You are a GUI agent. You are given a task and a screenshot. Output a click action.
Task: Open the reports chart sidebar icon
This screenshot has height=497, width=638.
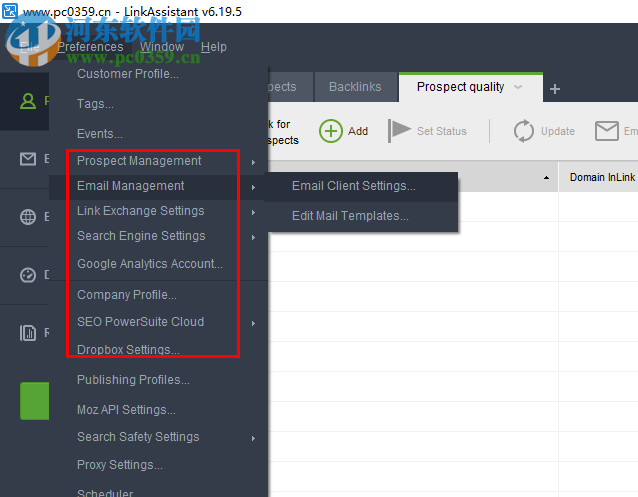coord(28,333)
